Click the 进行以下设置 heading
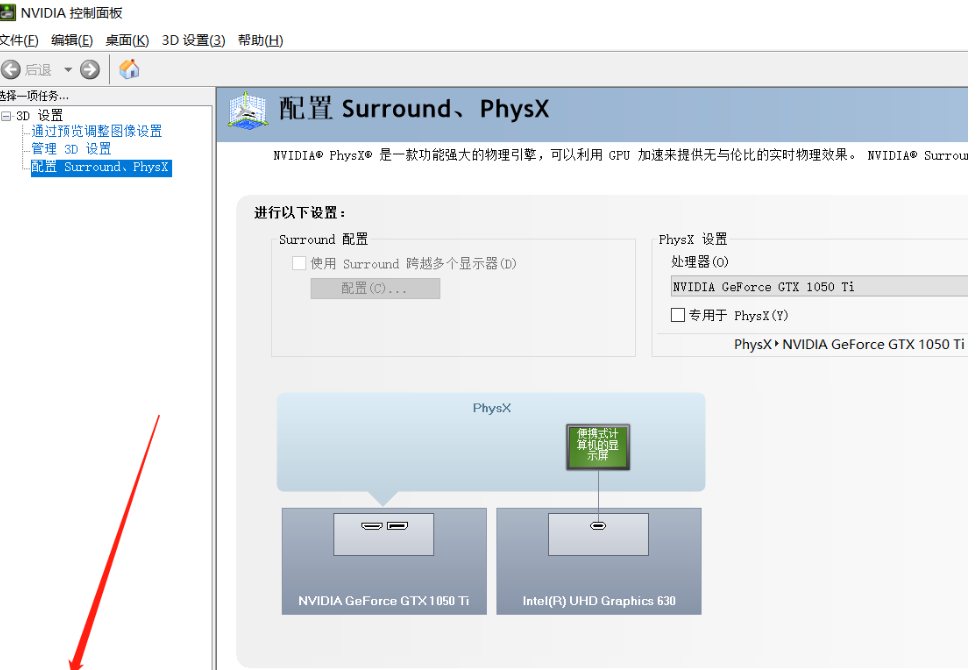The height and width of the screenshot is (670, 977). [300, 213]
